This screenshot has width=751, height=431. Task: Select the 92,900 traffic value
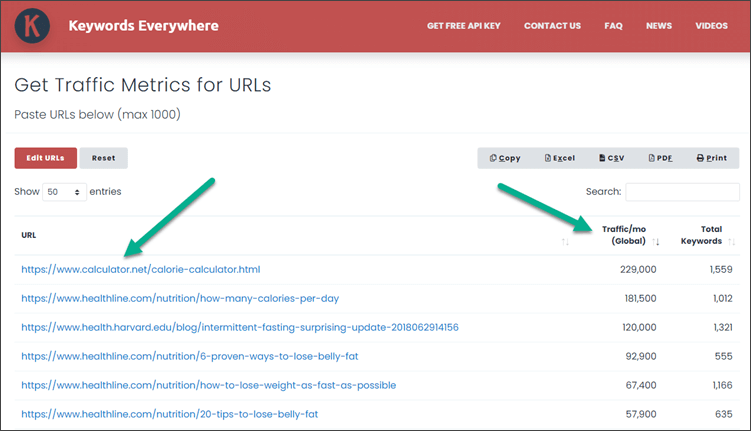pyautogui.click(x=641, y=356)
